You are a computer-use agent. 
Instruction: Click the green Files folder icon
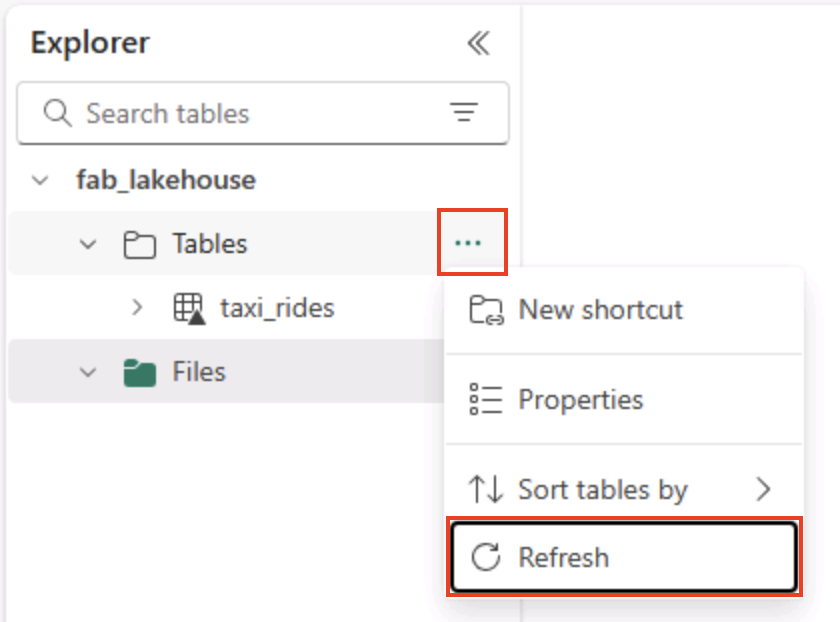140,373
